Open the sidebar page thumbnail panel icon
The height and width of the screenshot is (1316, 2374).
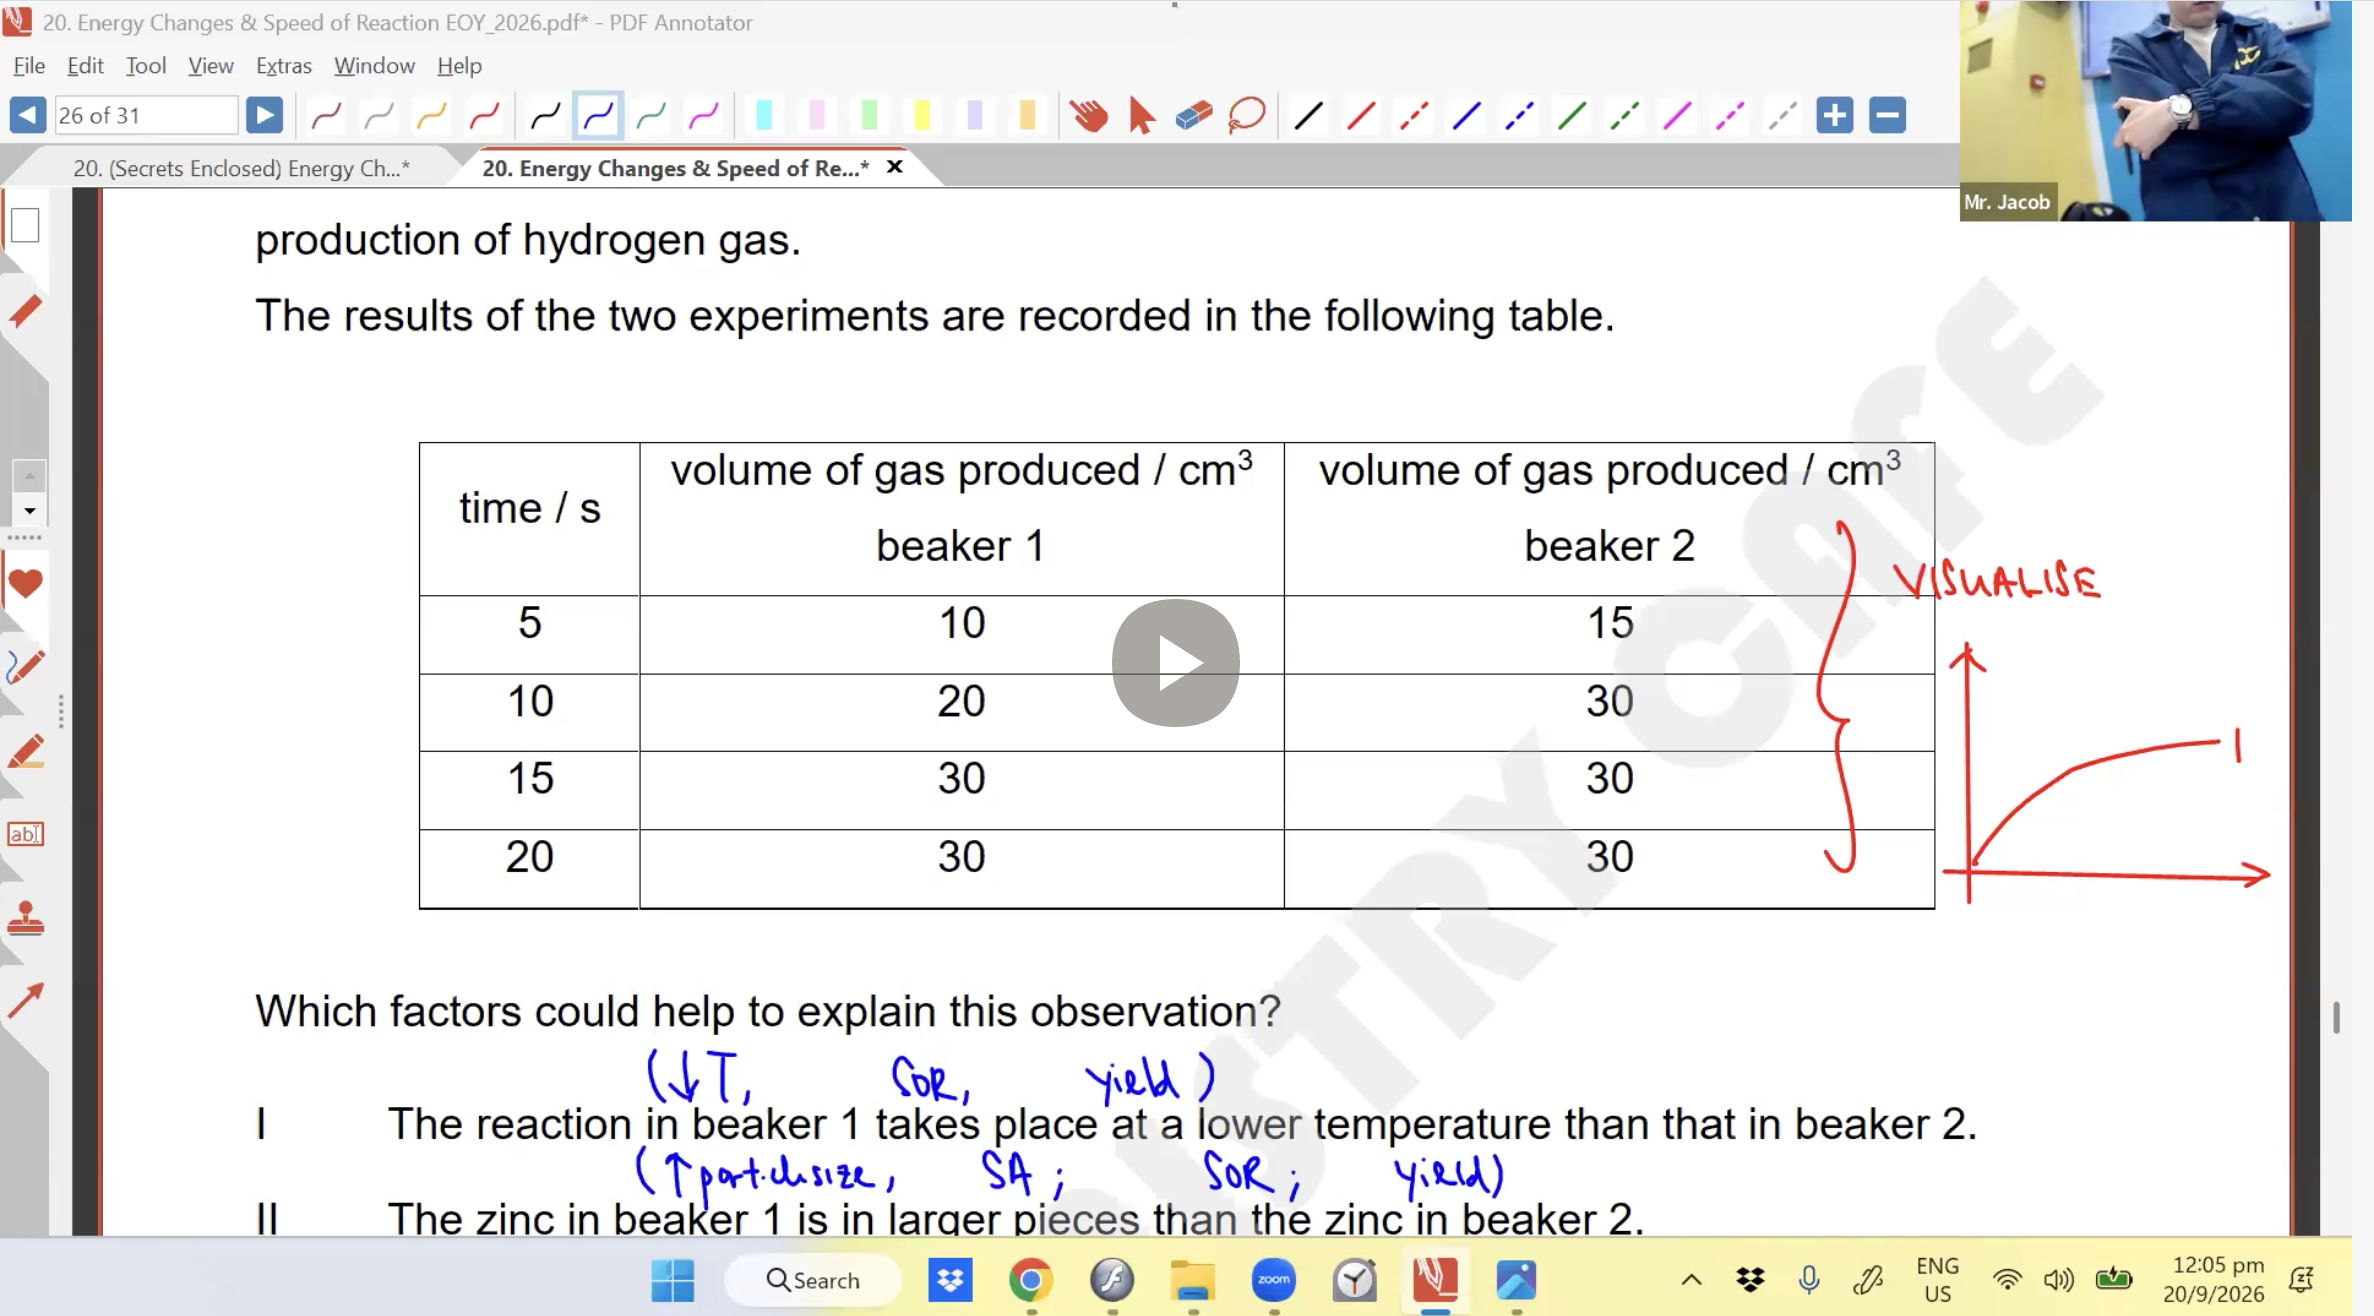tap(25, 226)
